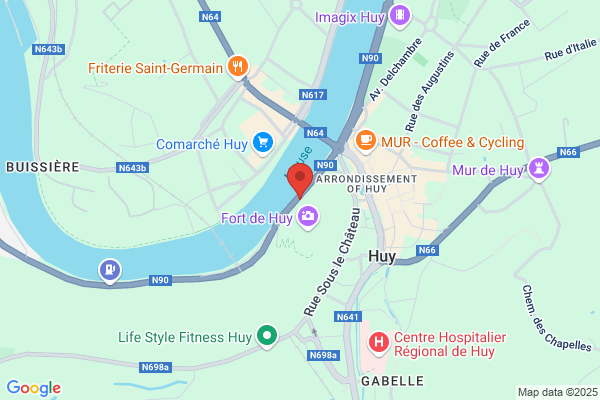600x400 pixels.
Task: Select the Gabelle neighborhood label
Action: coord(393,381)
